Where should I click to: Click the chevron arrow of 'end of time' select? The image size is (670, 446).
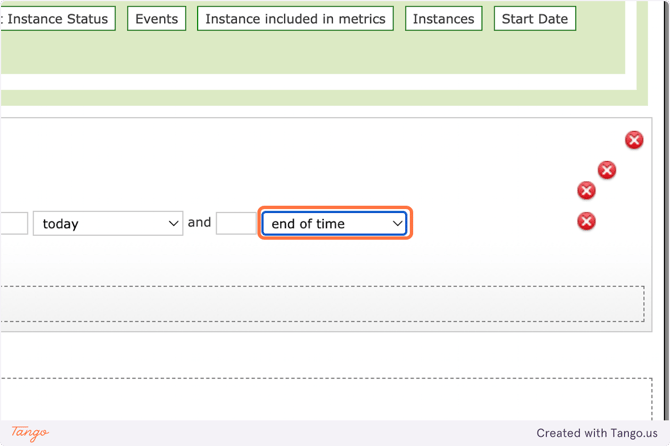click(397, 223)
